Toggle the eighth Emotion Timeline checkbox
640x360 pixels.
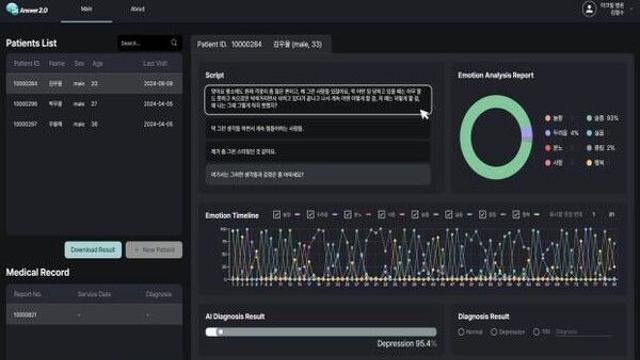(516, 214)
